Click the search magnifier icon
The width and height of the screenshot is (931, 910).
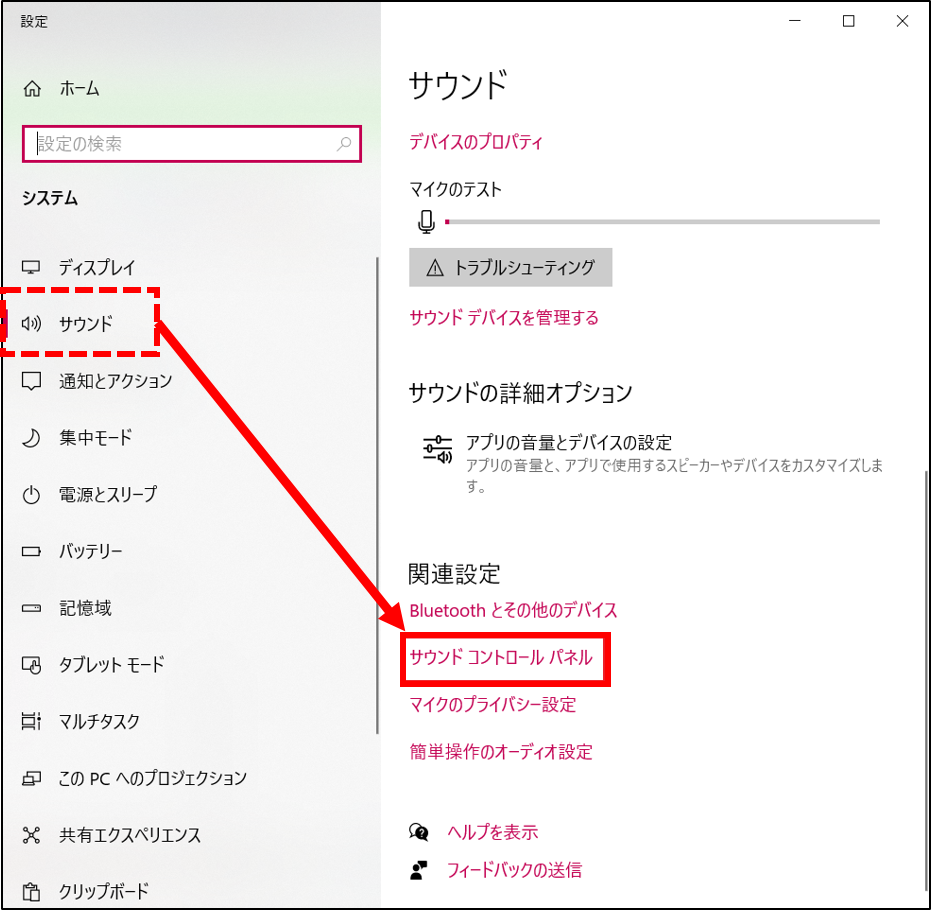click(344, 144)
